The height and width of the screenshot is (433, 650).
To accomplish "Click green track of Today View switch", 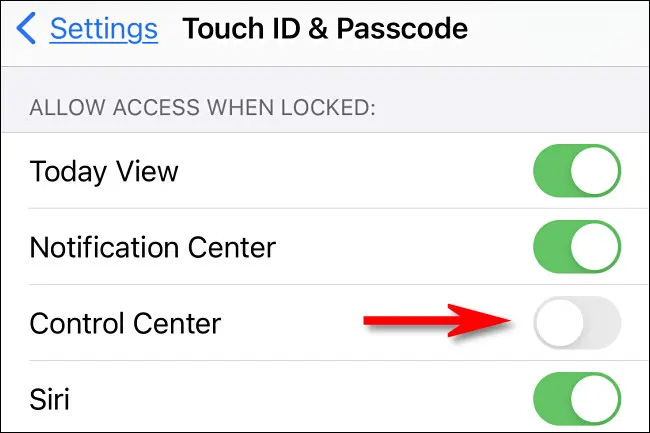I will [x=551, y=171].
